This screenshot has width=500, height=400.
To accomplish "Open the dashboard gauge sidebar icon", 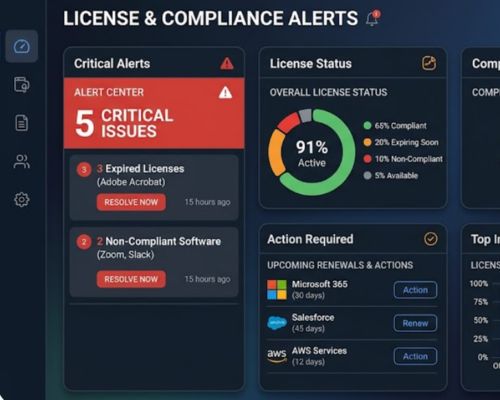I will tap(22, 46).
